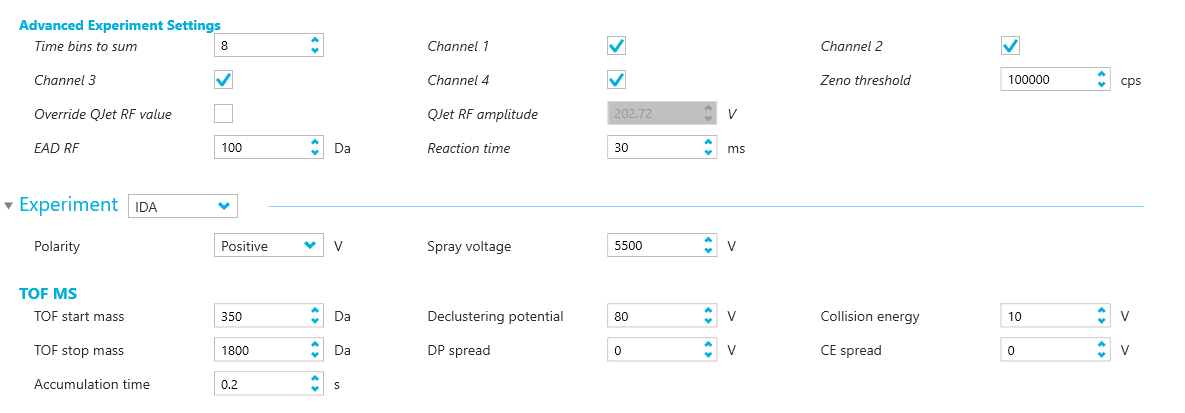Toggle the Channel 1 checkbox
The image size is (1185, 413).
click(617, 46)
